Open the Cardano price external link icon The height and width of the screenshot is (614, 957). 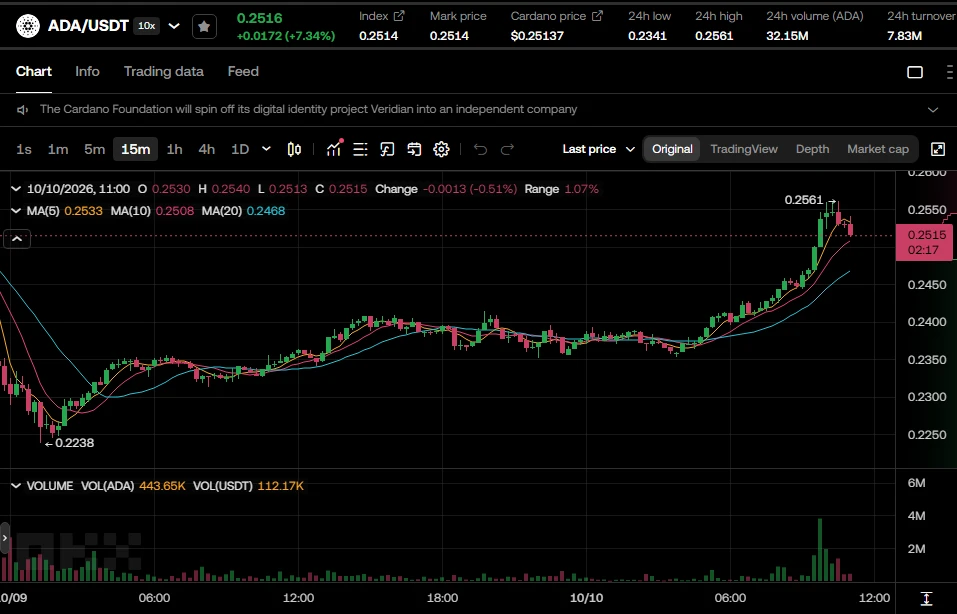598,16
